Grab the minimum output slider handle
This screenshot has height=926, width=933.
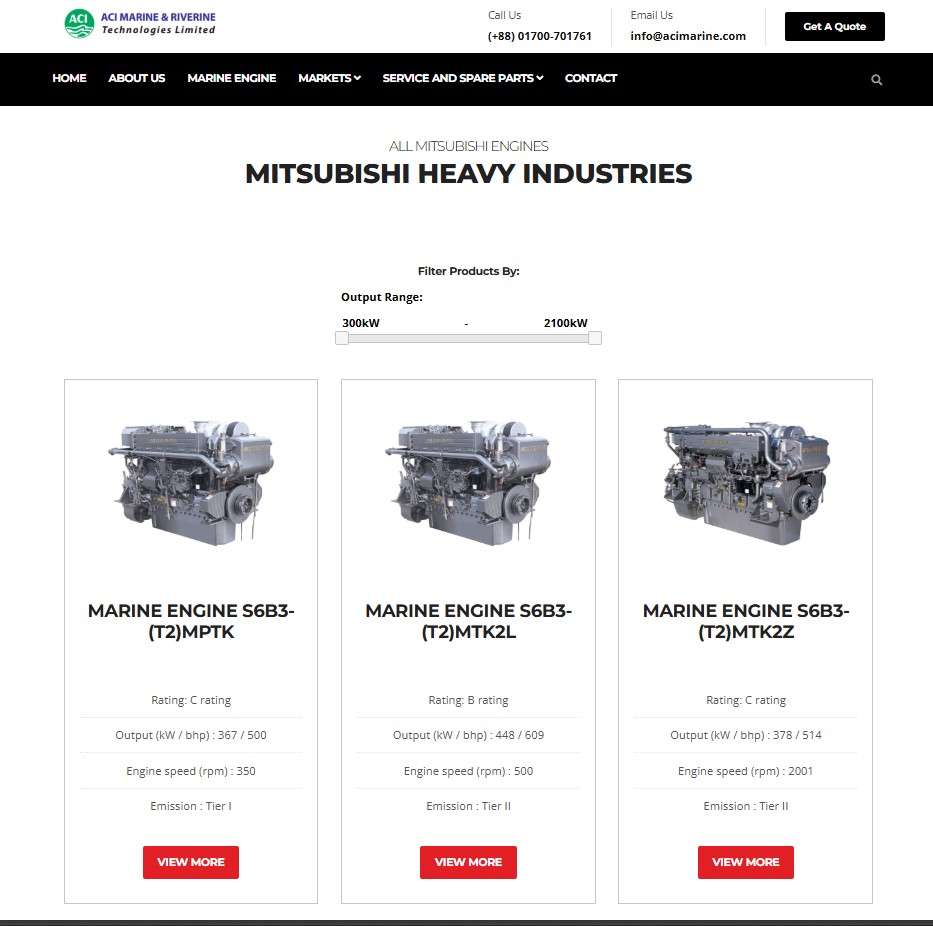click(x=342, y=338)
